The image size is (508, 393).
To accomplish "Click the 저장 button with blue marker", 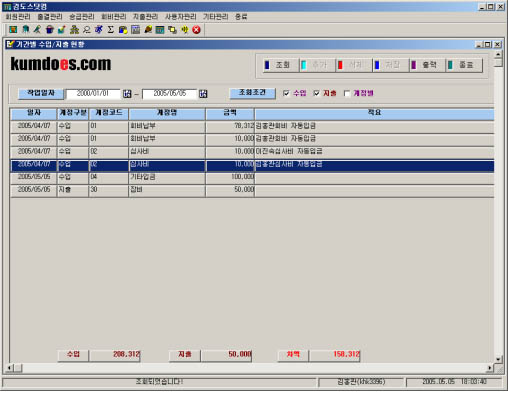I will (390, 65).
